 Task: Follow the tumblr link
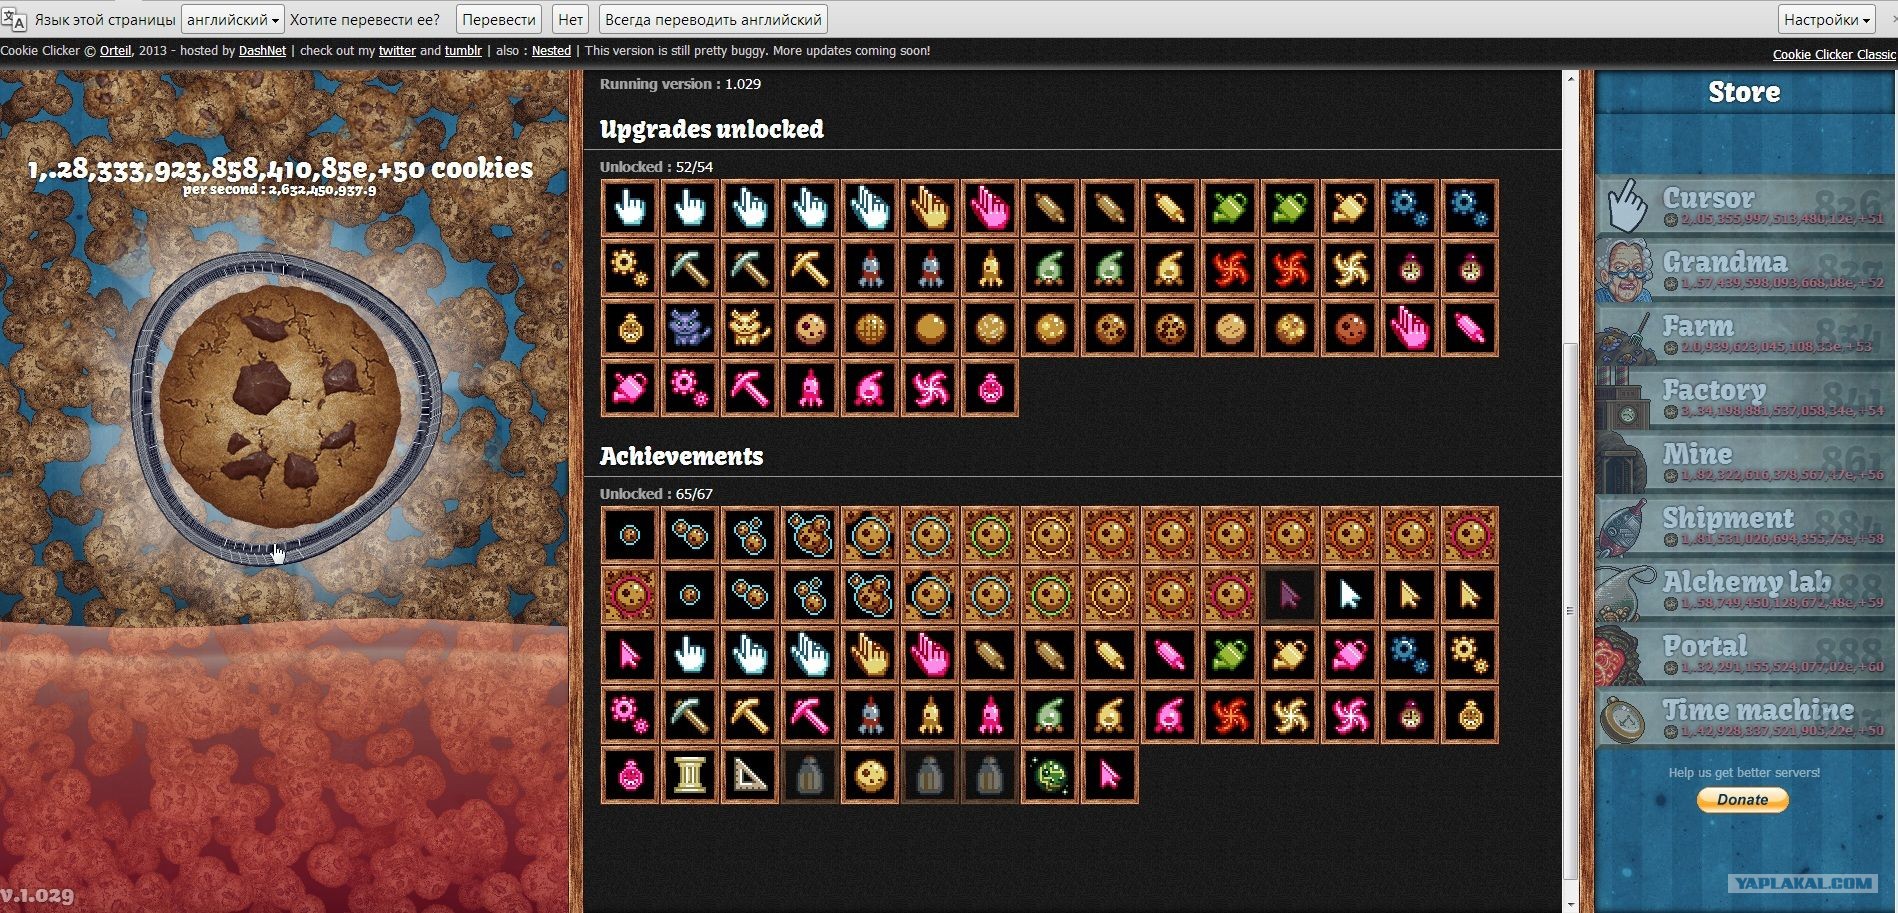tap(463, 51)
